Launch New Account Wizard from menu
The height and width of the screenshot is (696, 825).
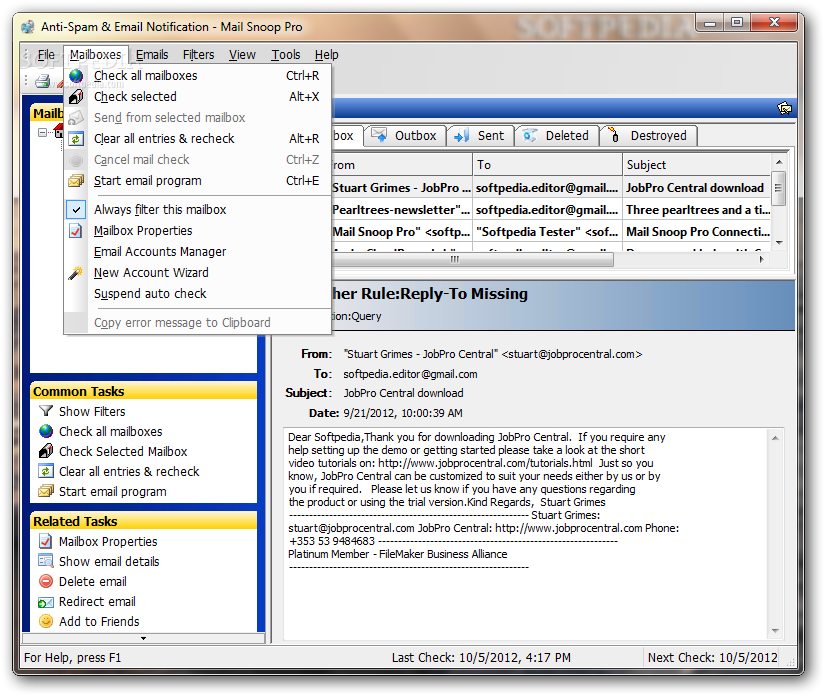198,273
